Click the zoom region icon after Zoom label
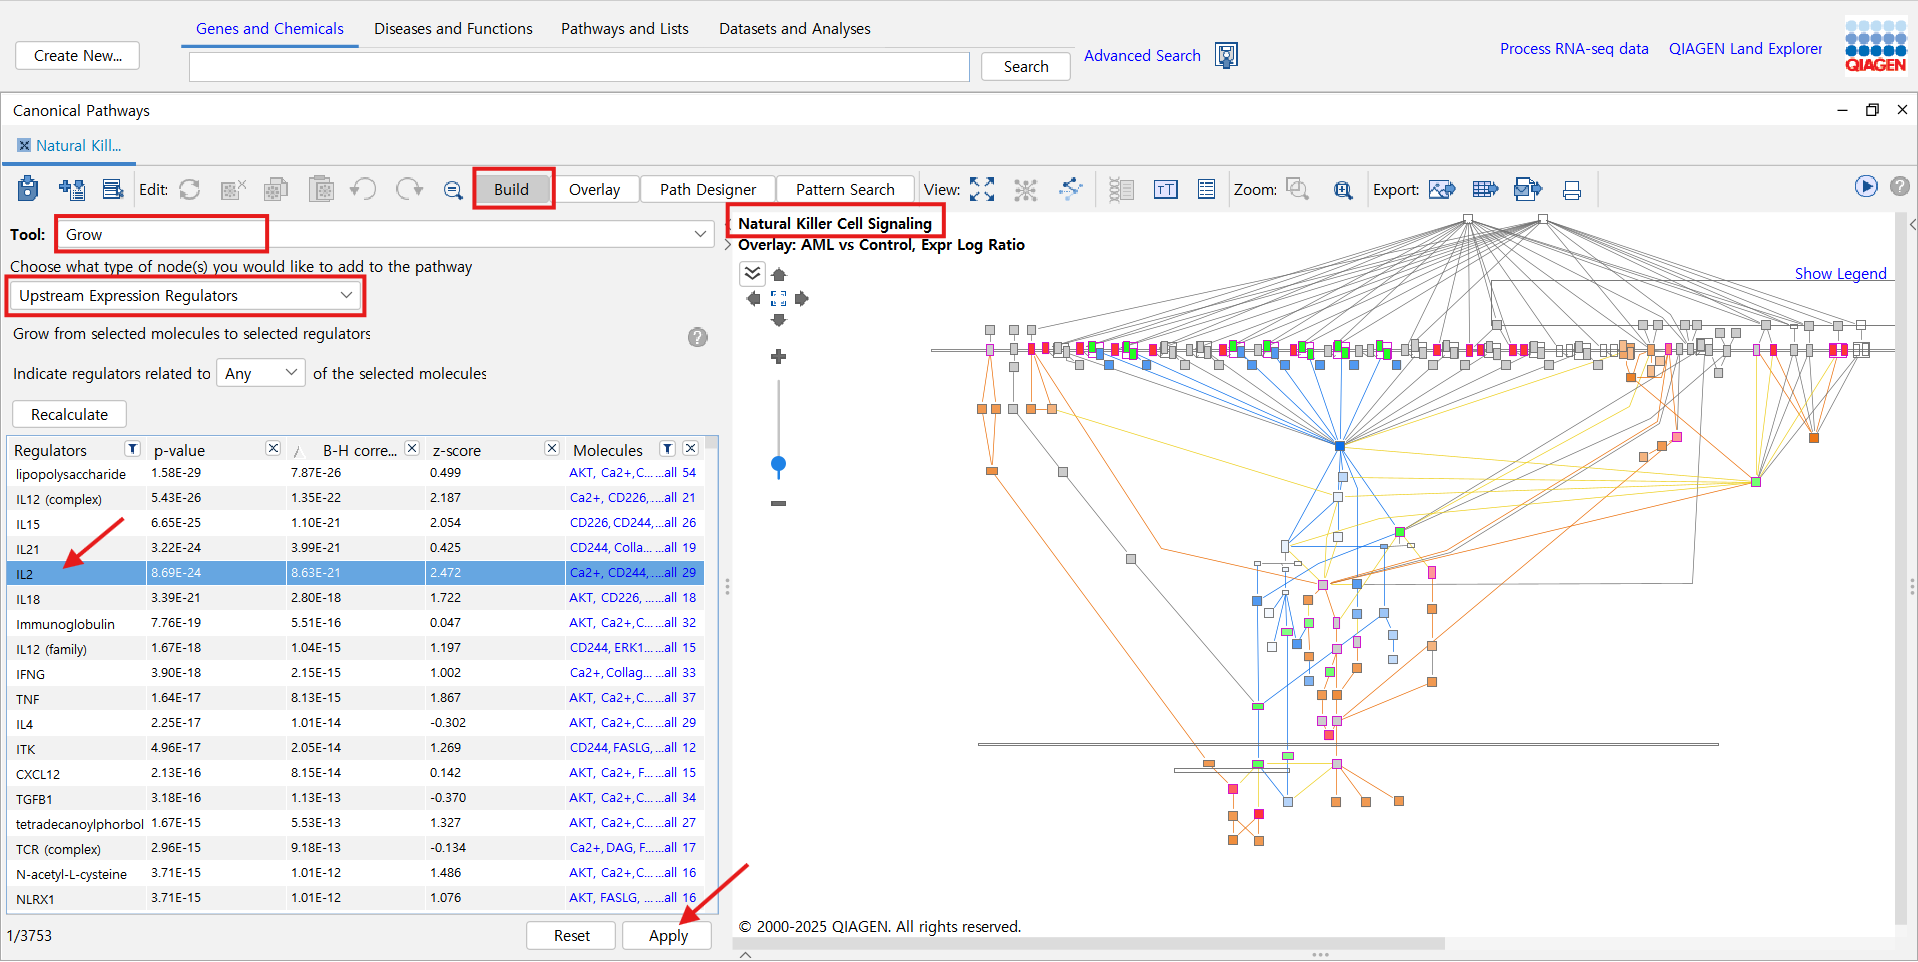Image resolution: width=1918 pixels, height=962 pixels. (1298, 189)
